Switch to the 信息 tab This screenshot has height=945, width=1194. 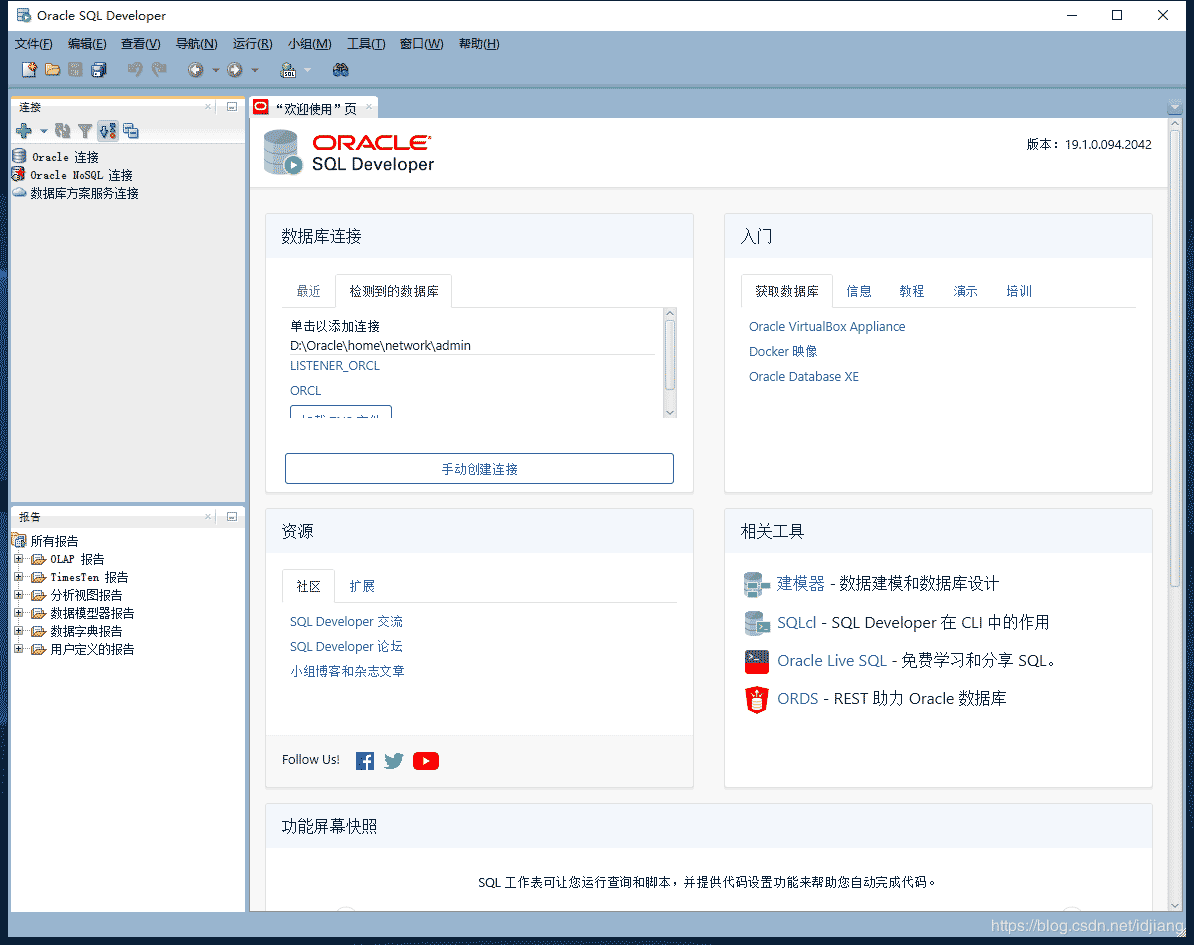859,292
